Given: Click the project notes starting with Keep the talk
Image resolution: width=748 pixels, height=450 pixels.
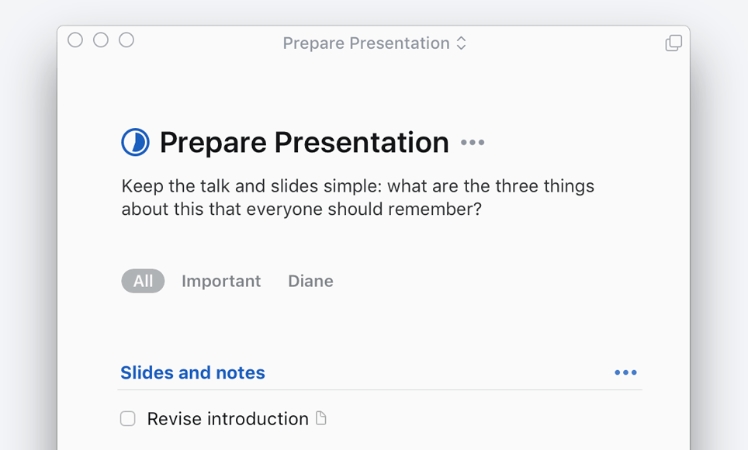Looking at the screenshot, I should pos(357,198).
